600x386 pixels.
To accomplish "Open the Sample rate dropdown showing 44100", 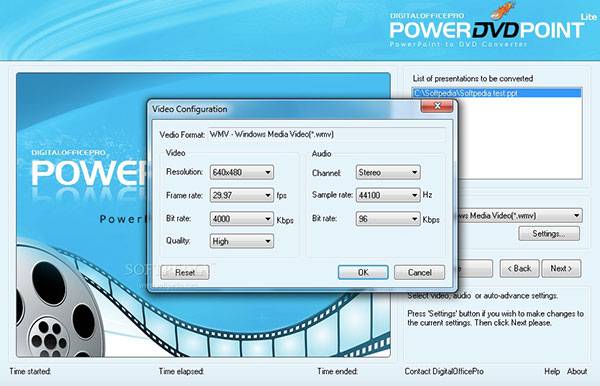I will (x=388, y=195).
